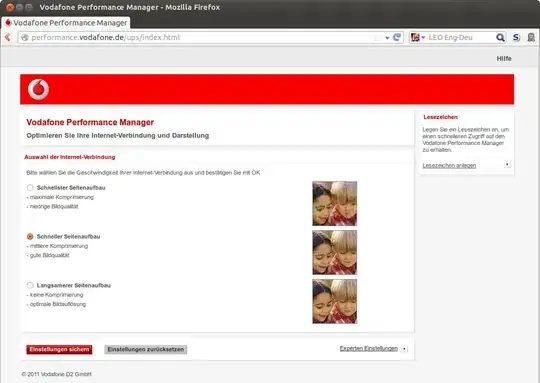
Task: Click the Schnellster Seitenaufbau preview image
Action: [x=334, y=204]
